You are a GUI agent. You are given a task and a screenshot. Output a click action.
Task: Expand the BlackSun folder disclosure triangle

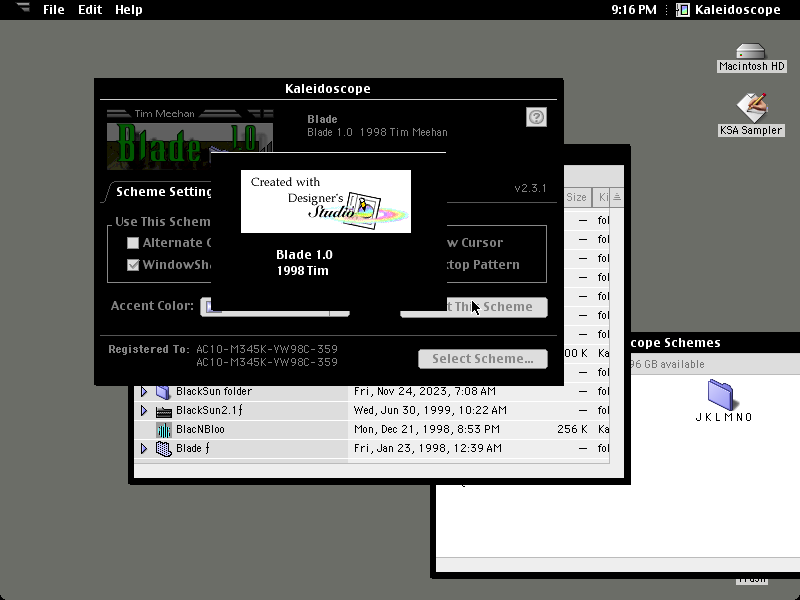(144, 391)
